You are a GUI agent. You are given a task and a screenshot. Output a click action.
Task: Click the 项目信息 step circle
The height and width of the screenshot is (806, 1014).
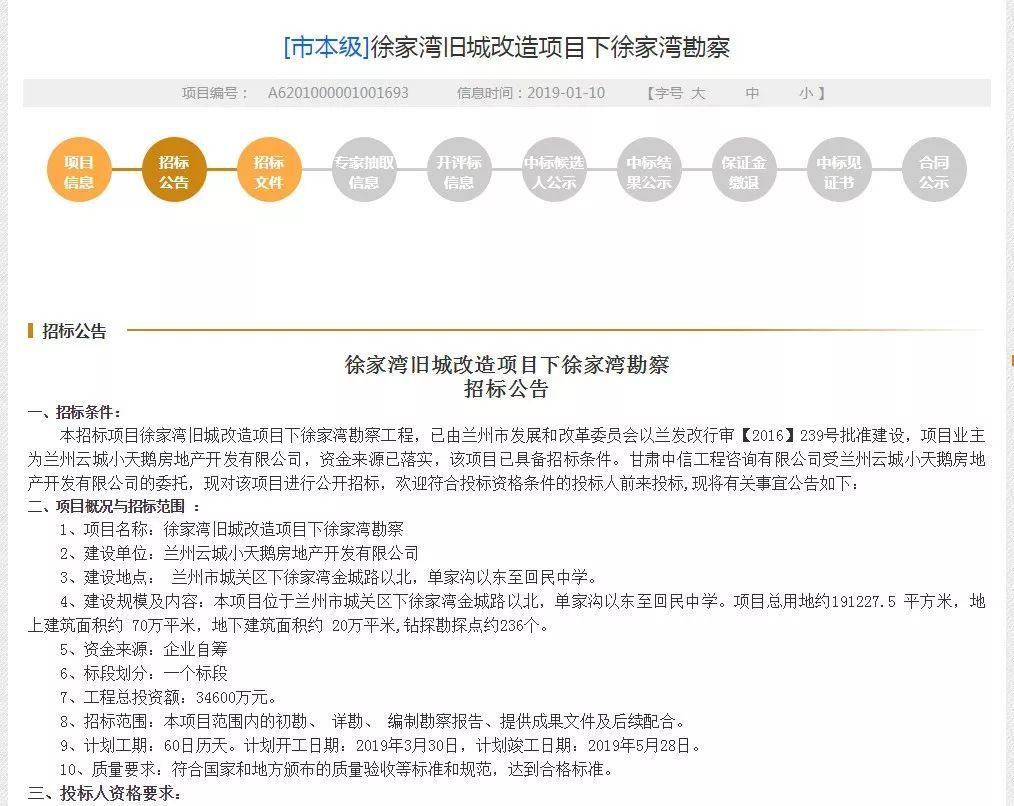(79, 172)
